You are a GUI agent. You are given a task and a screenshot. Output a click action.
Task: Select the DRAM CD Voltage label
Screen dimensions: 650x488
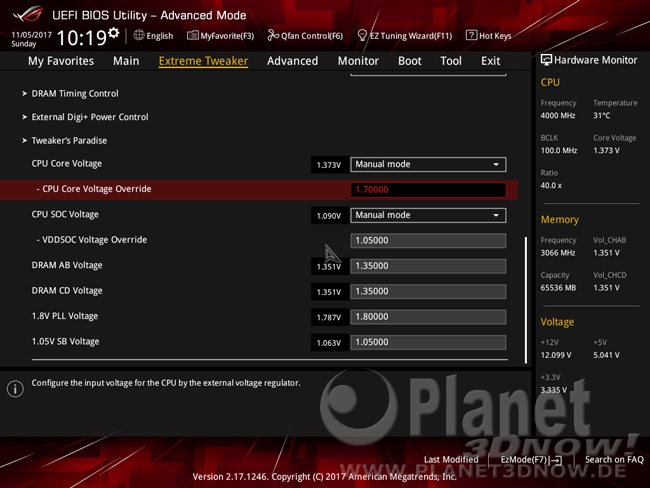[67, 291]
